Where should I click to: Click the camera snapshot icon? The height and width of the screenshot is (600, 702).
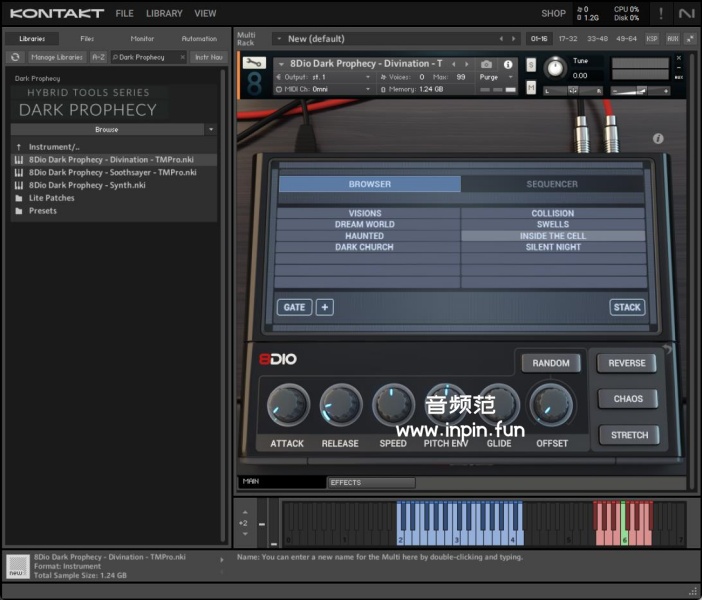(487, 64)
